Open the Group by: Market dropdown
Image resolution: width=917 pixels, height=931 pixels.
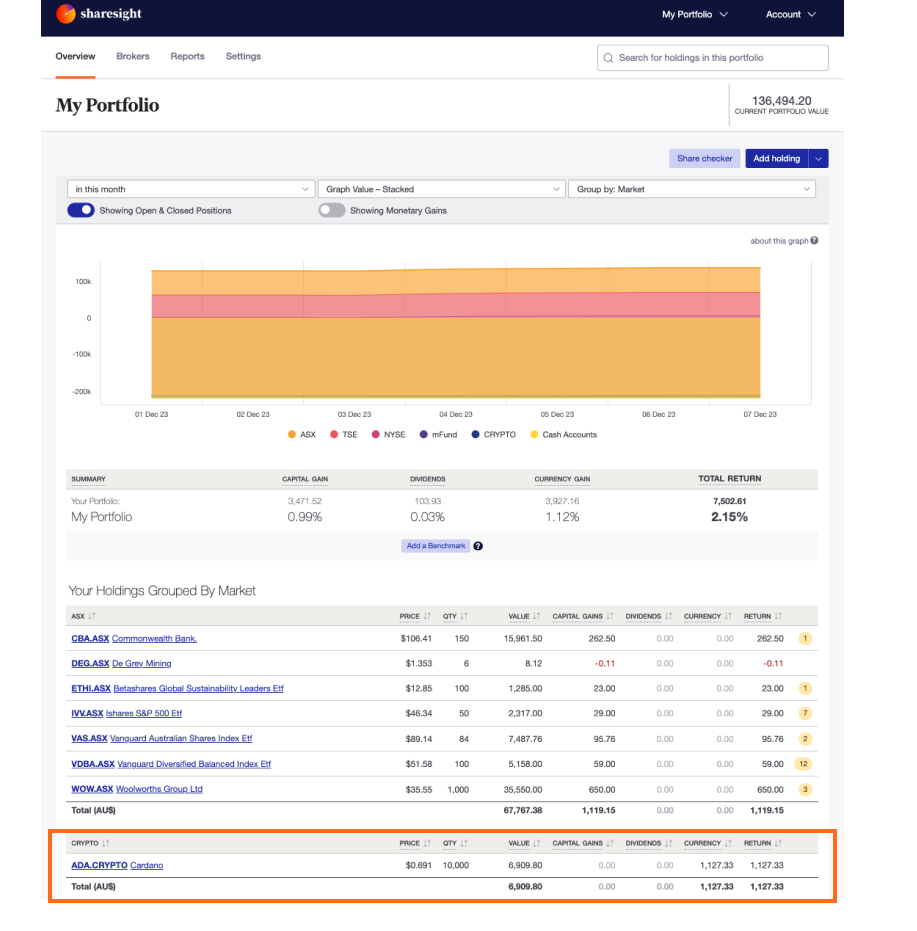pos(692,189)
